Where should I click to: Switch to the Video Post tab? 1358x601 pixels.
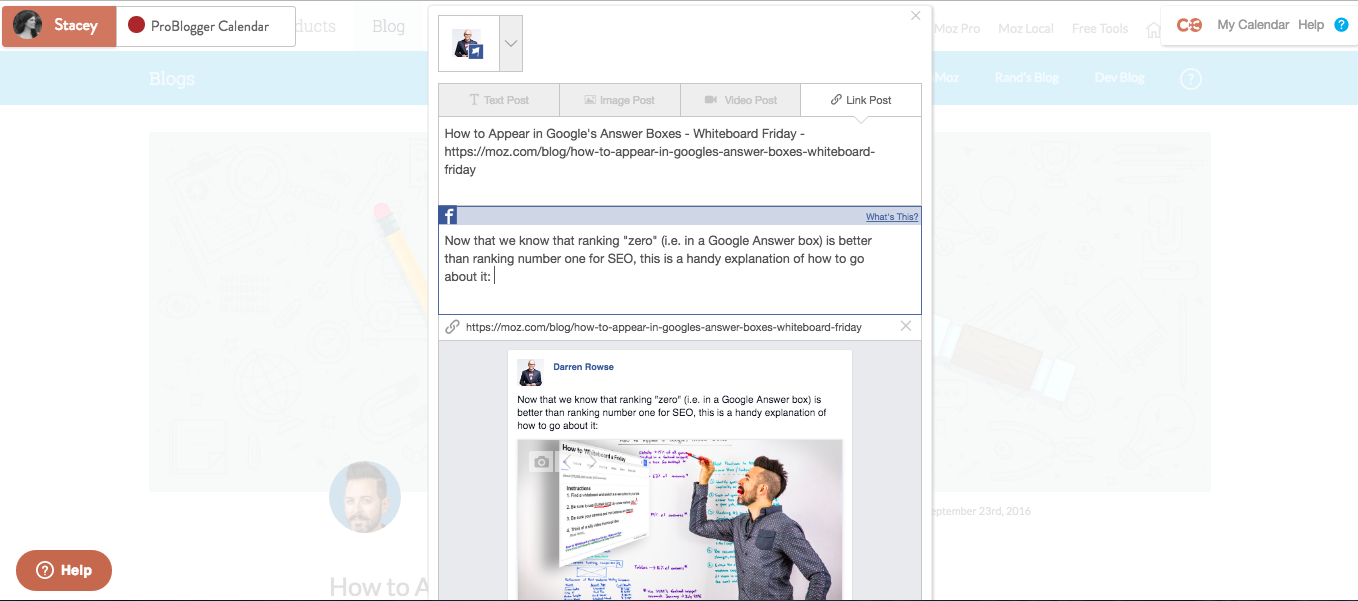[x=741, y=100]
